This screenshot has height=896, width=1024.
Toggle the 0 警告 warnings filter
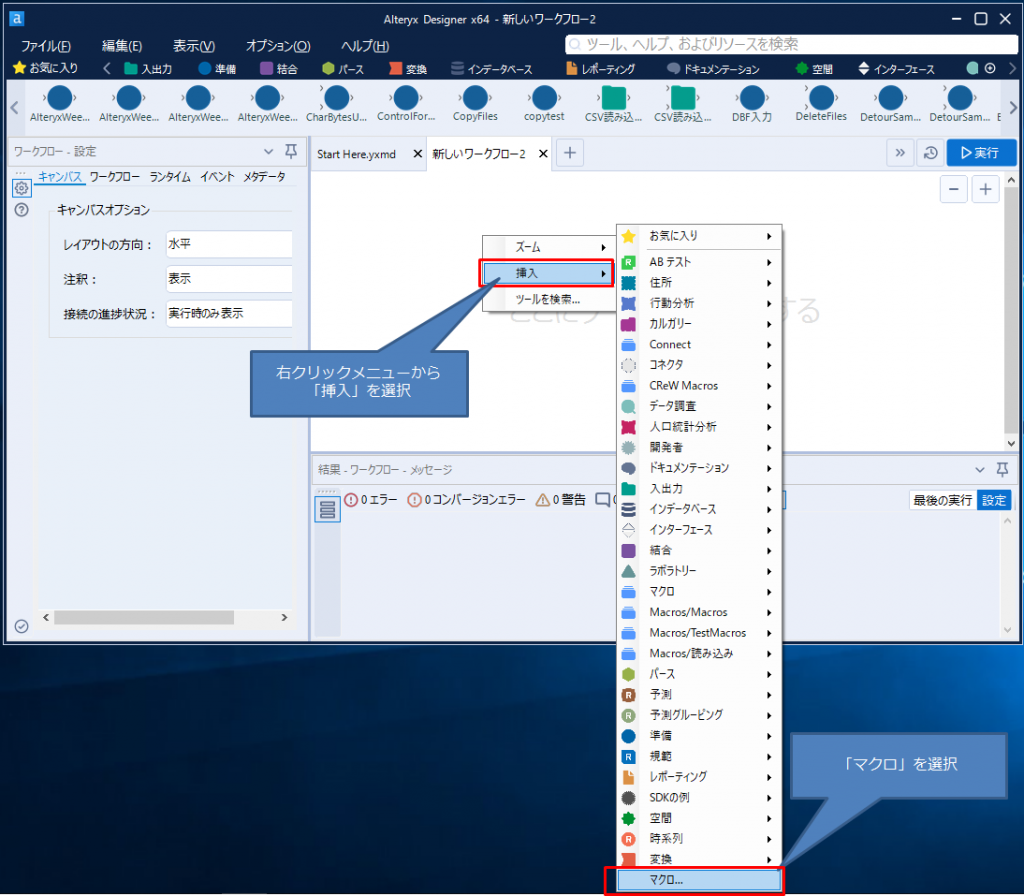[561, 500]
